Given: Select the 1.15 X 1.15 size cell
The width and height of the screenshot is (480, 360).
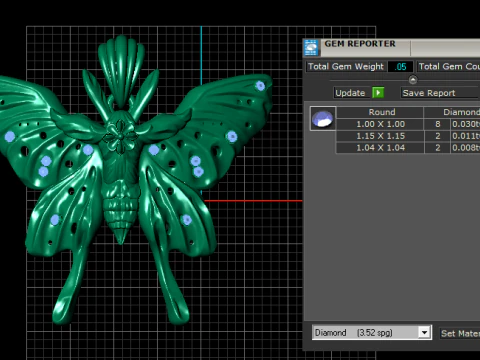Looking at the screenshot, I should (380, 136).
